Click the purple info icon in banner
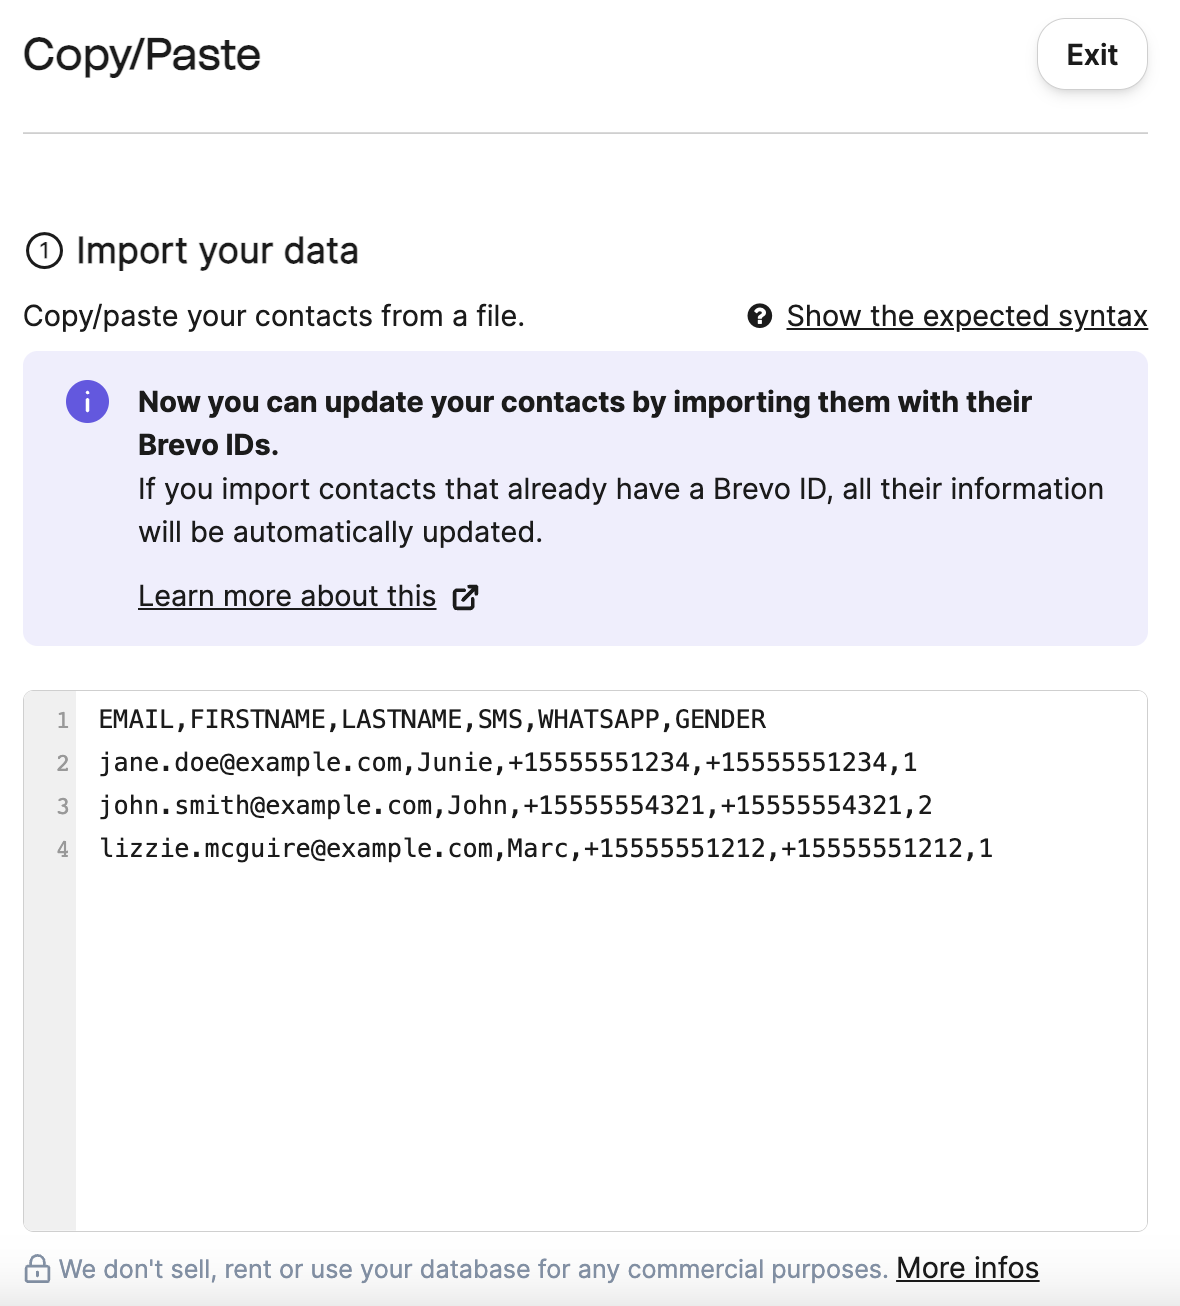Screen dimensions: 1180x1306 88,402
